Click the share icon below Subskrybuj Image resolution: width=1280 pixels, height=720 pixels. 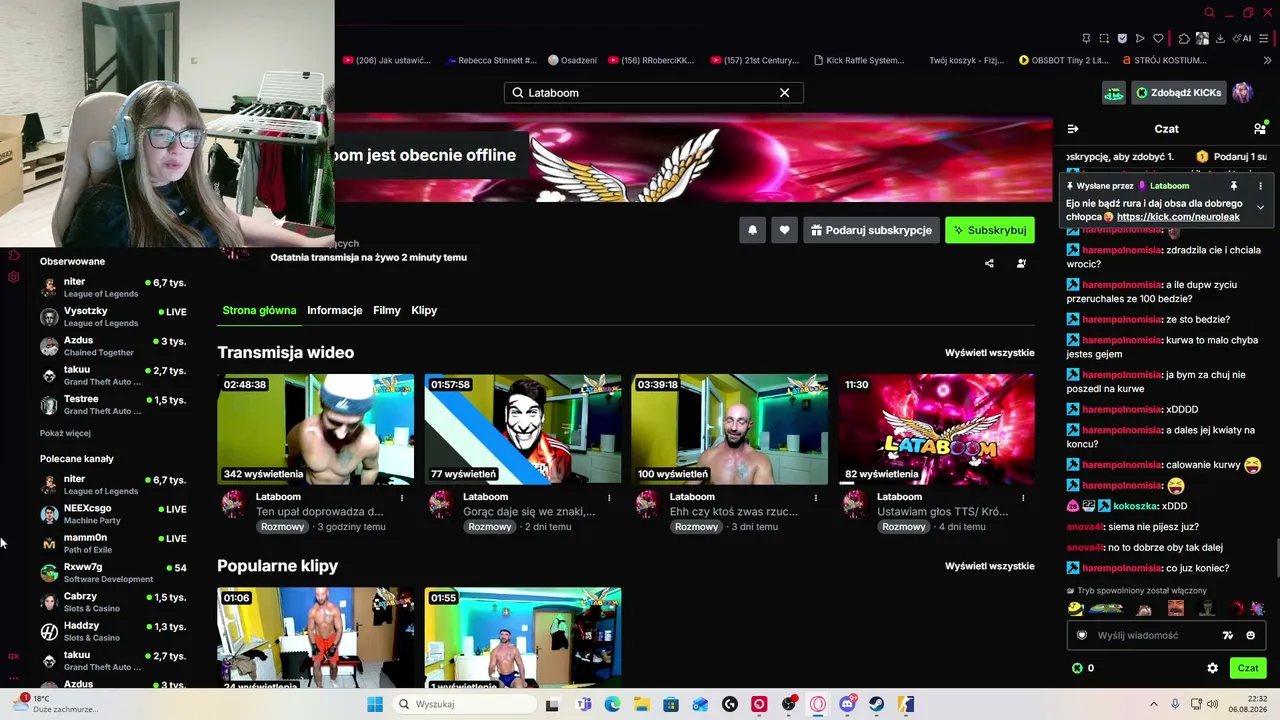[989, 264]
